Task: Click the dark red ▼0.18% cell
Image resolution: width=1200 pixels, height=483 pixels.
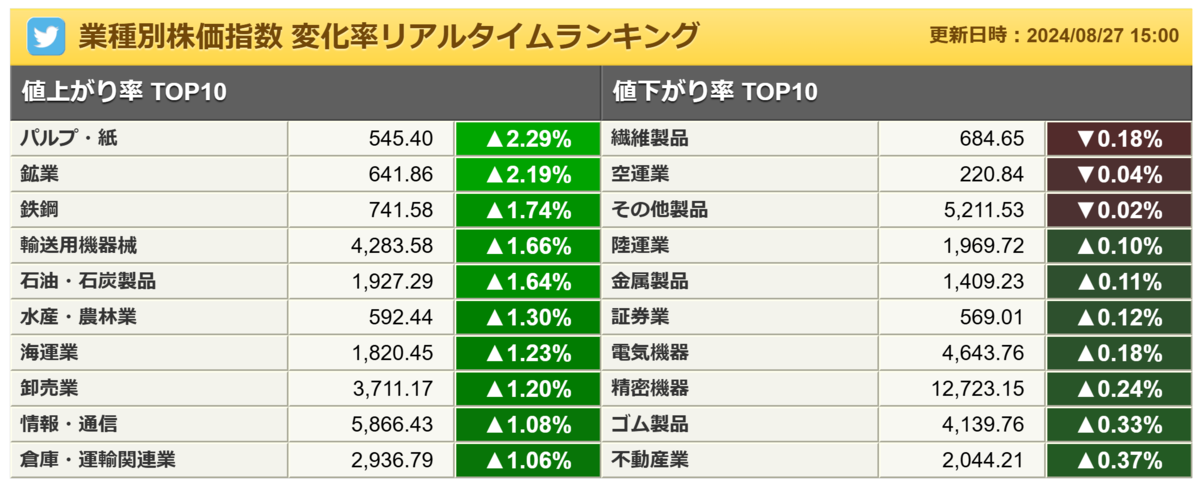Action: pyautogui.click(x=1118, y=139)
